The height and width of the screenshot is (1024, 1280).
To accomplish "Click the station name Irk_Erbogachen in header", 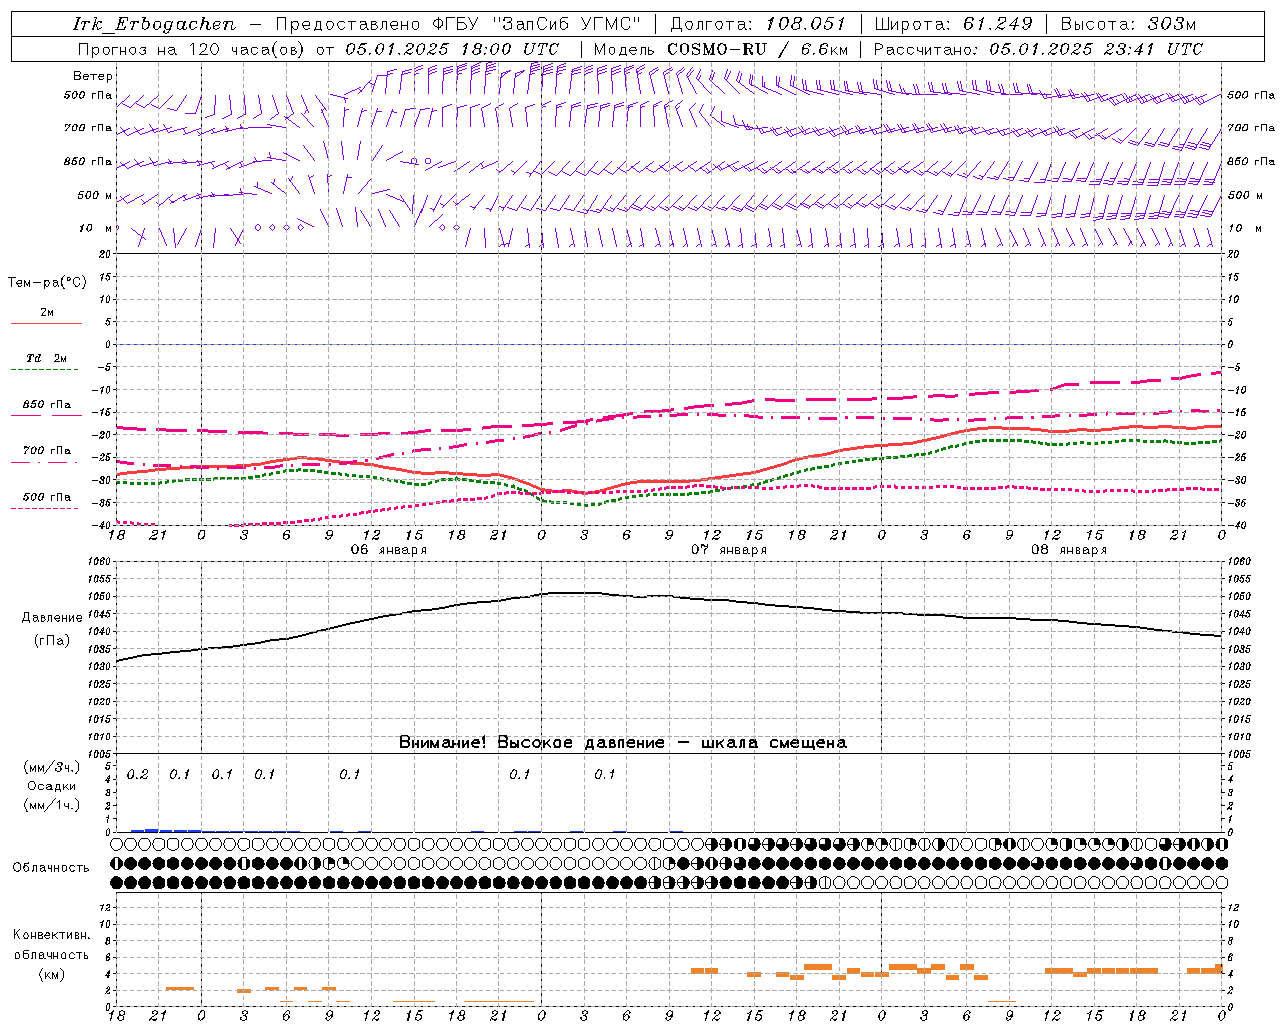I will pyautogui.click(x=155, y=24).
